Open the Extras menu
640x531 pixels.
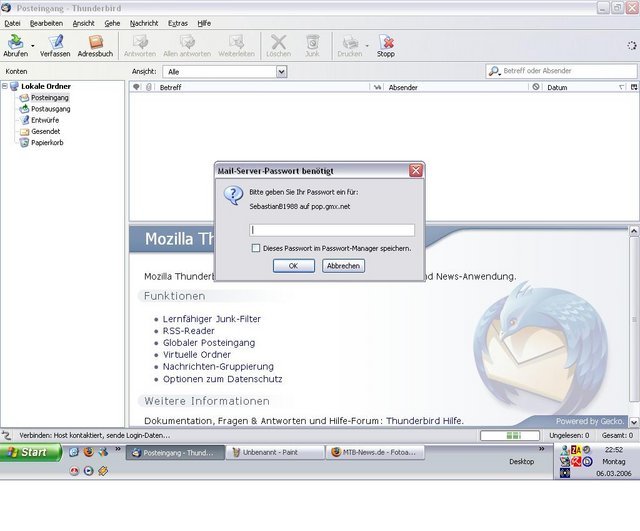(178, 23)
